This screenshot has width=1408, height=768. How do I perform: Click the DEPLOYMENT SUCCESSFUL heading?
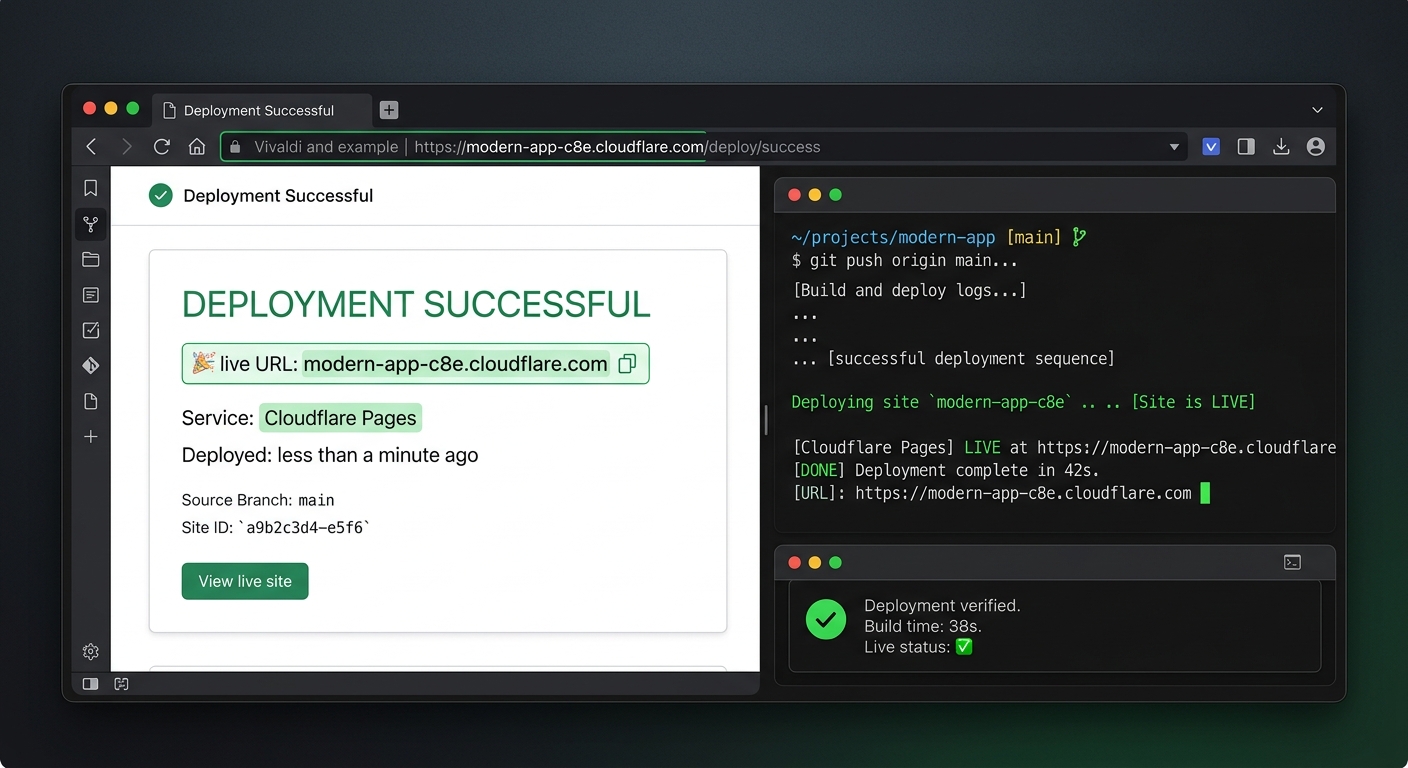416,304
